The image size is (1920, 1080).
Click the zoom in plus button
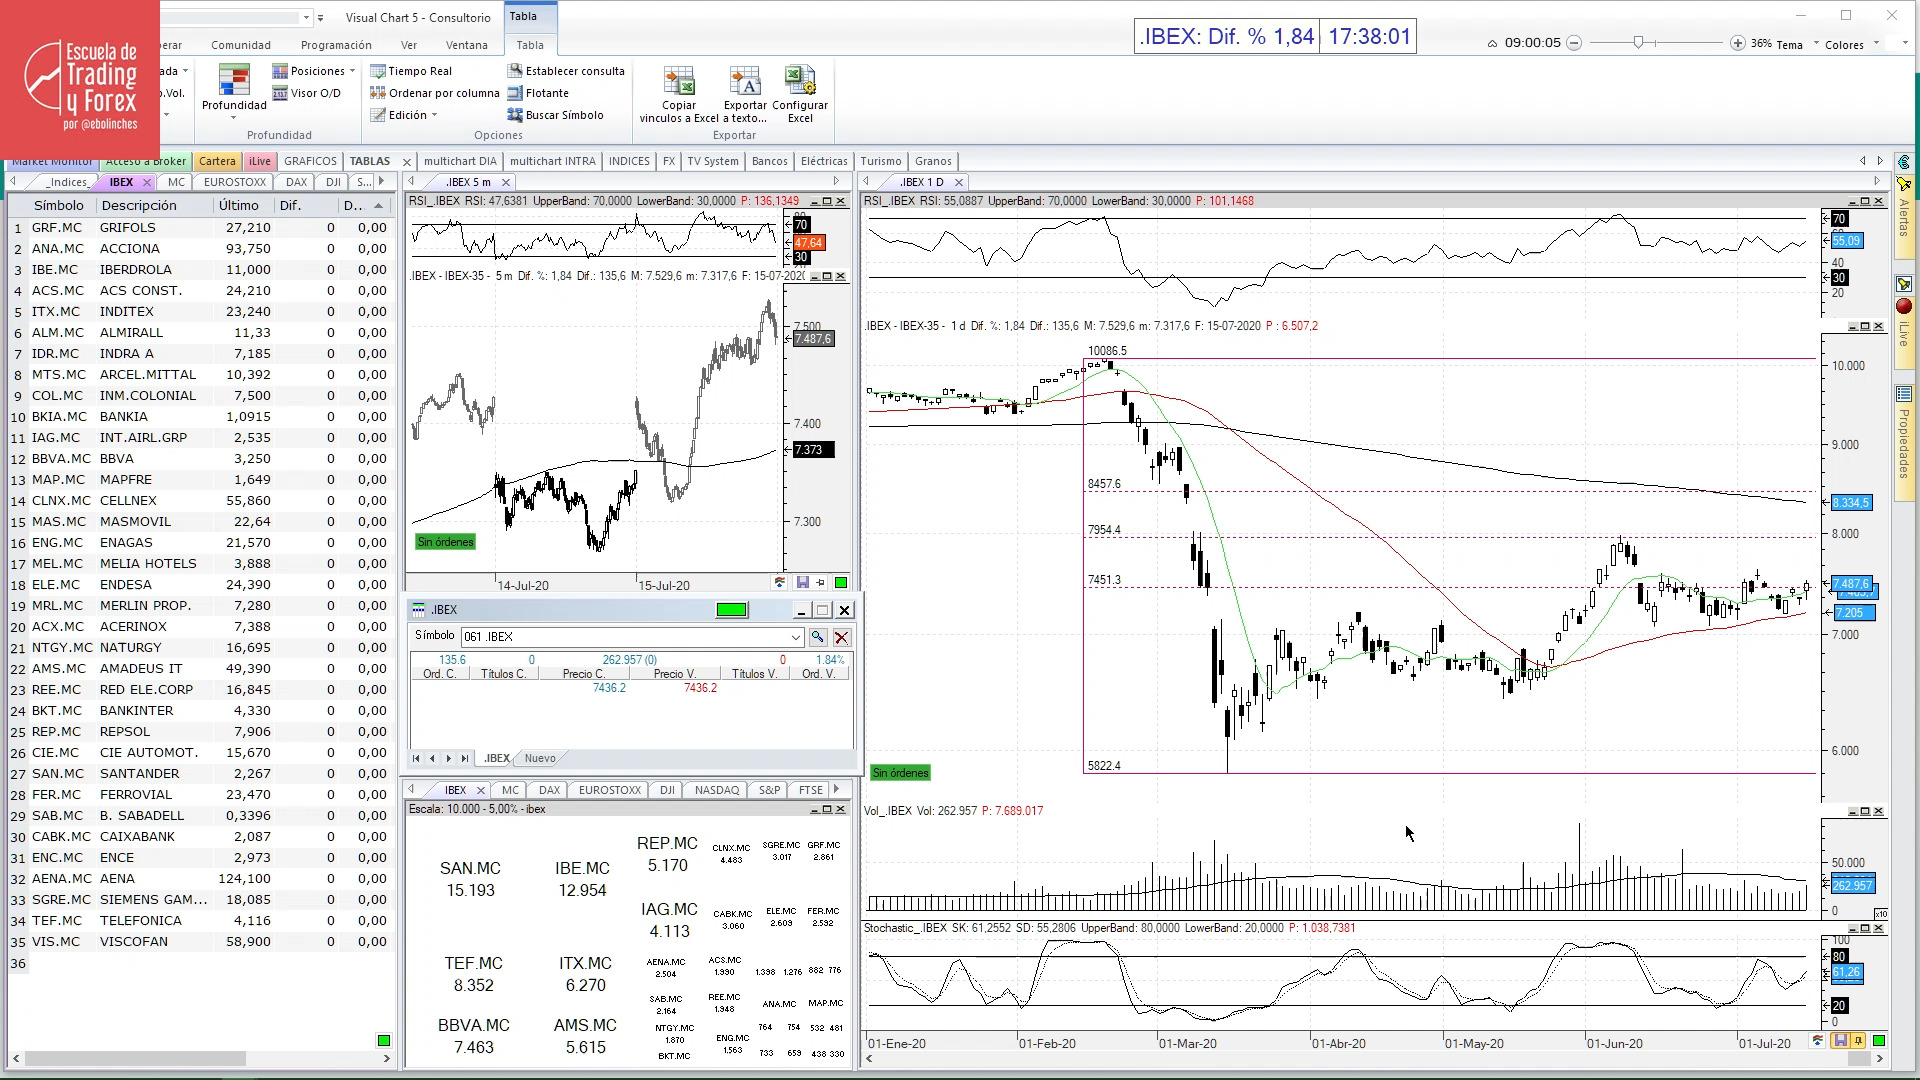click(1738, 43)
